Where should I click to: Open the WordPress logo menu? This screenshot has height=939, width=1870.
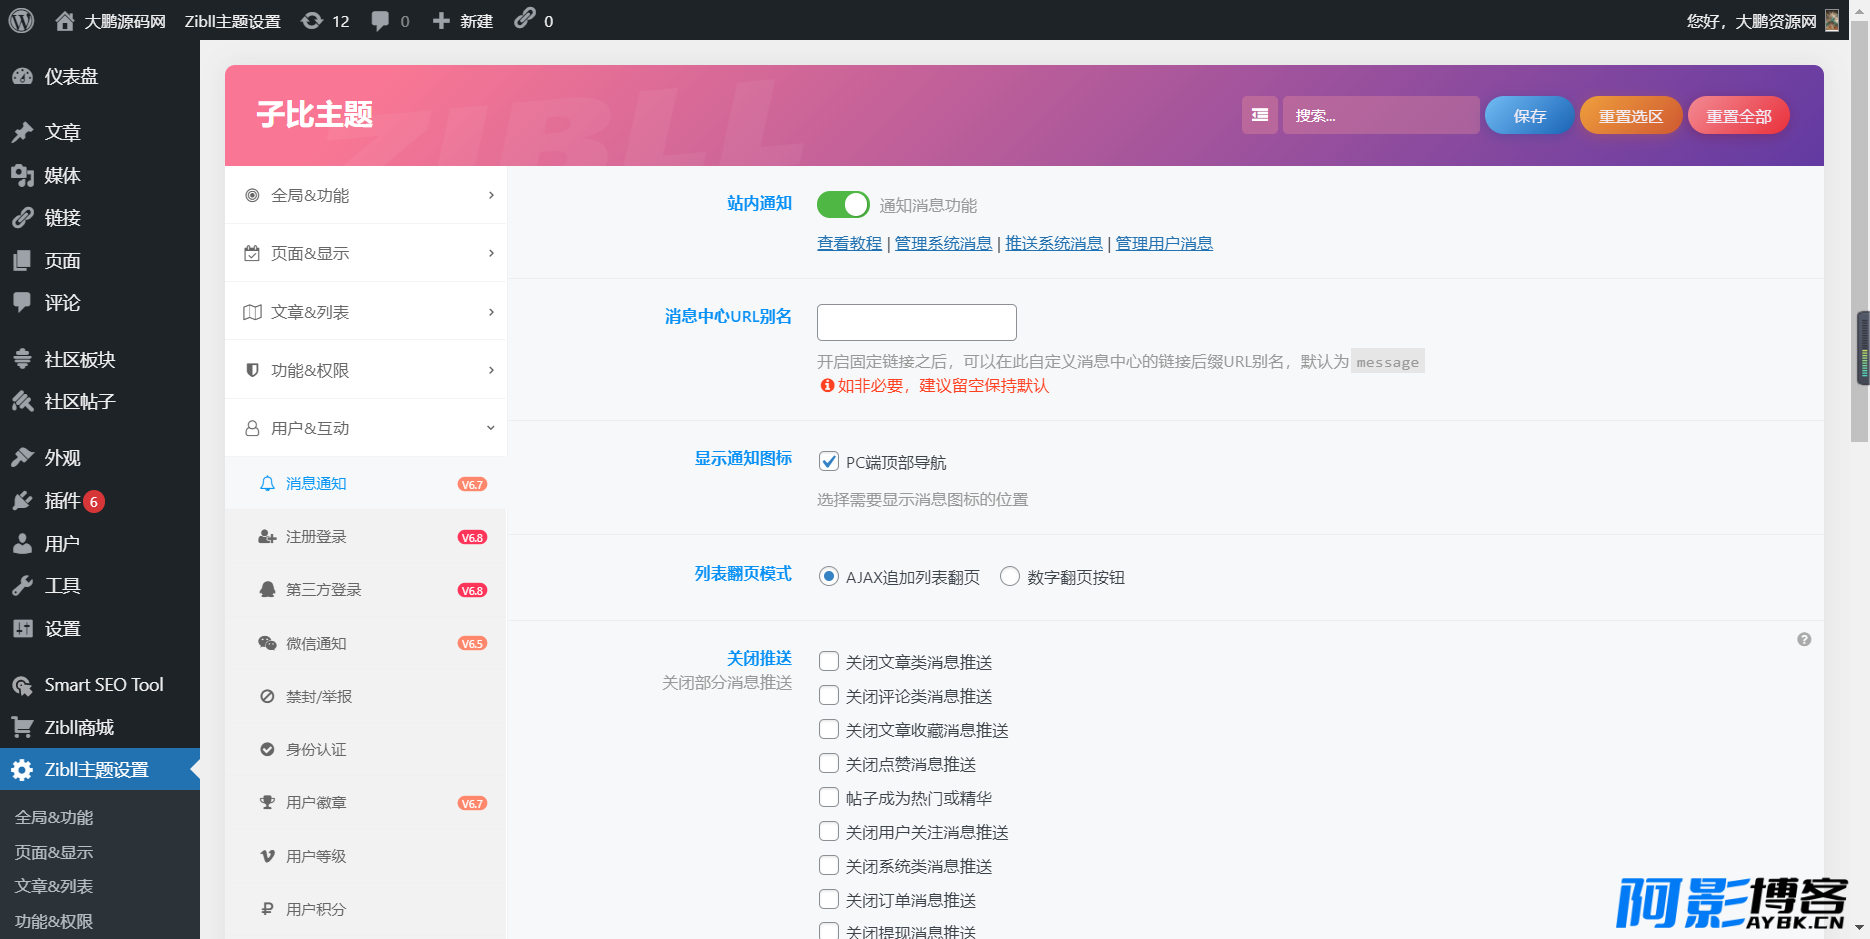click(x=21, y=20)
